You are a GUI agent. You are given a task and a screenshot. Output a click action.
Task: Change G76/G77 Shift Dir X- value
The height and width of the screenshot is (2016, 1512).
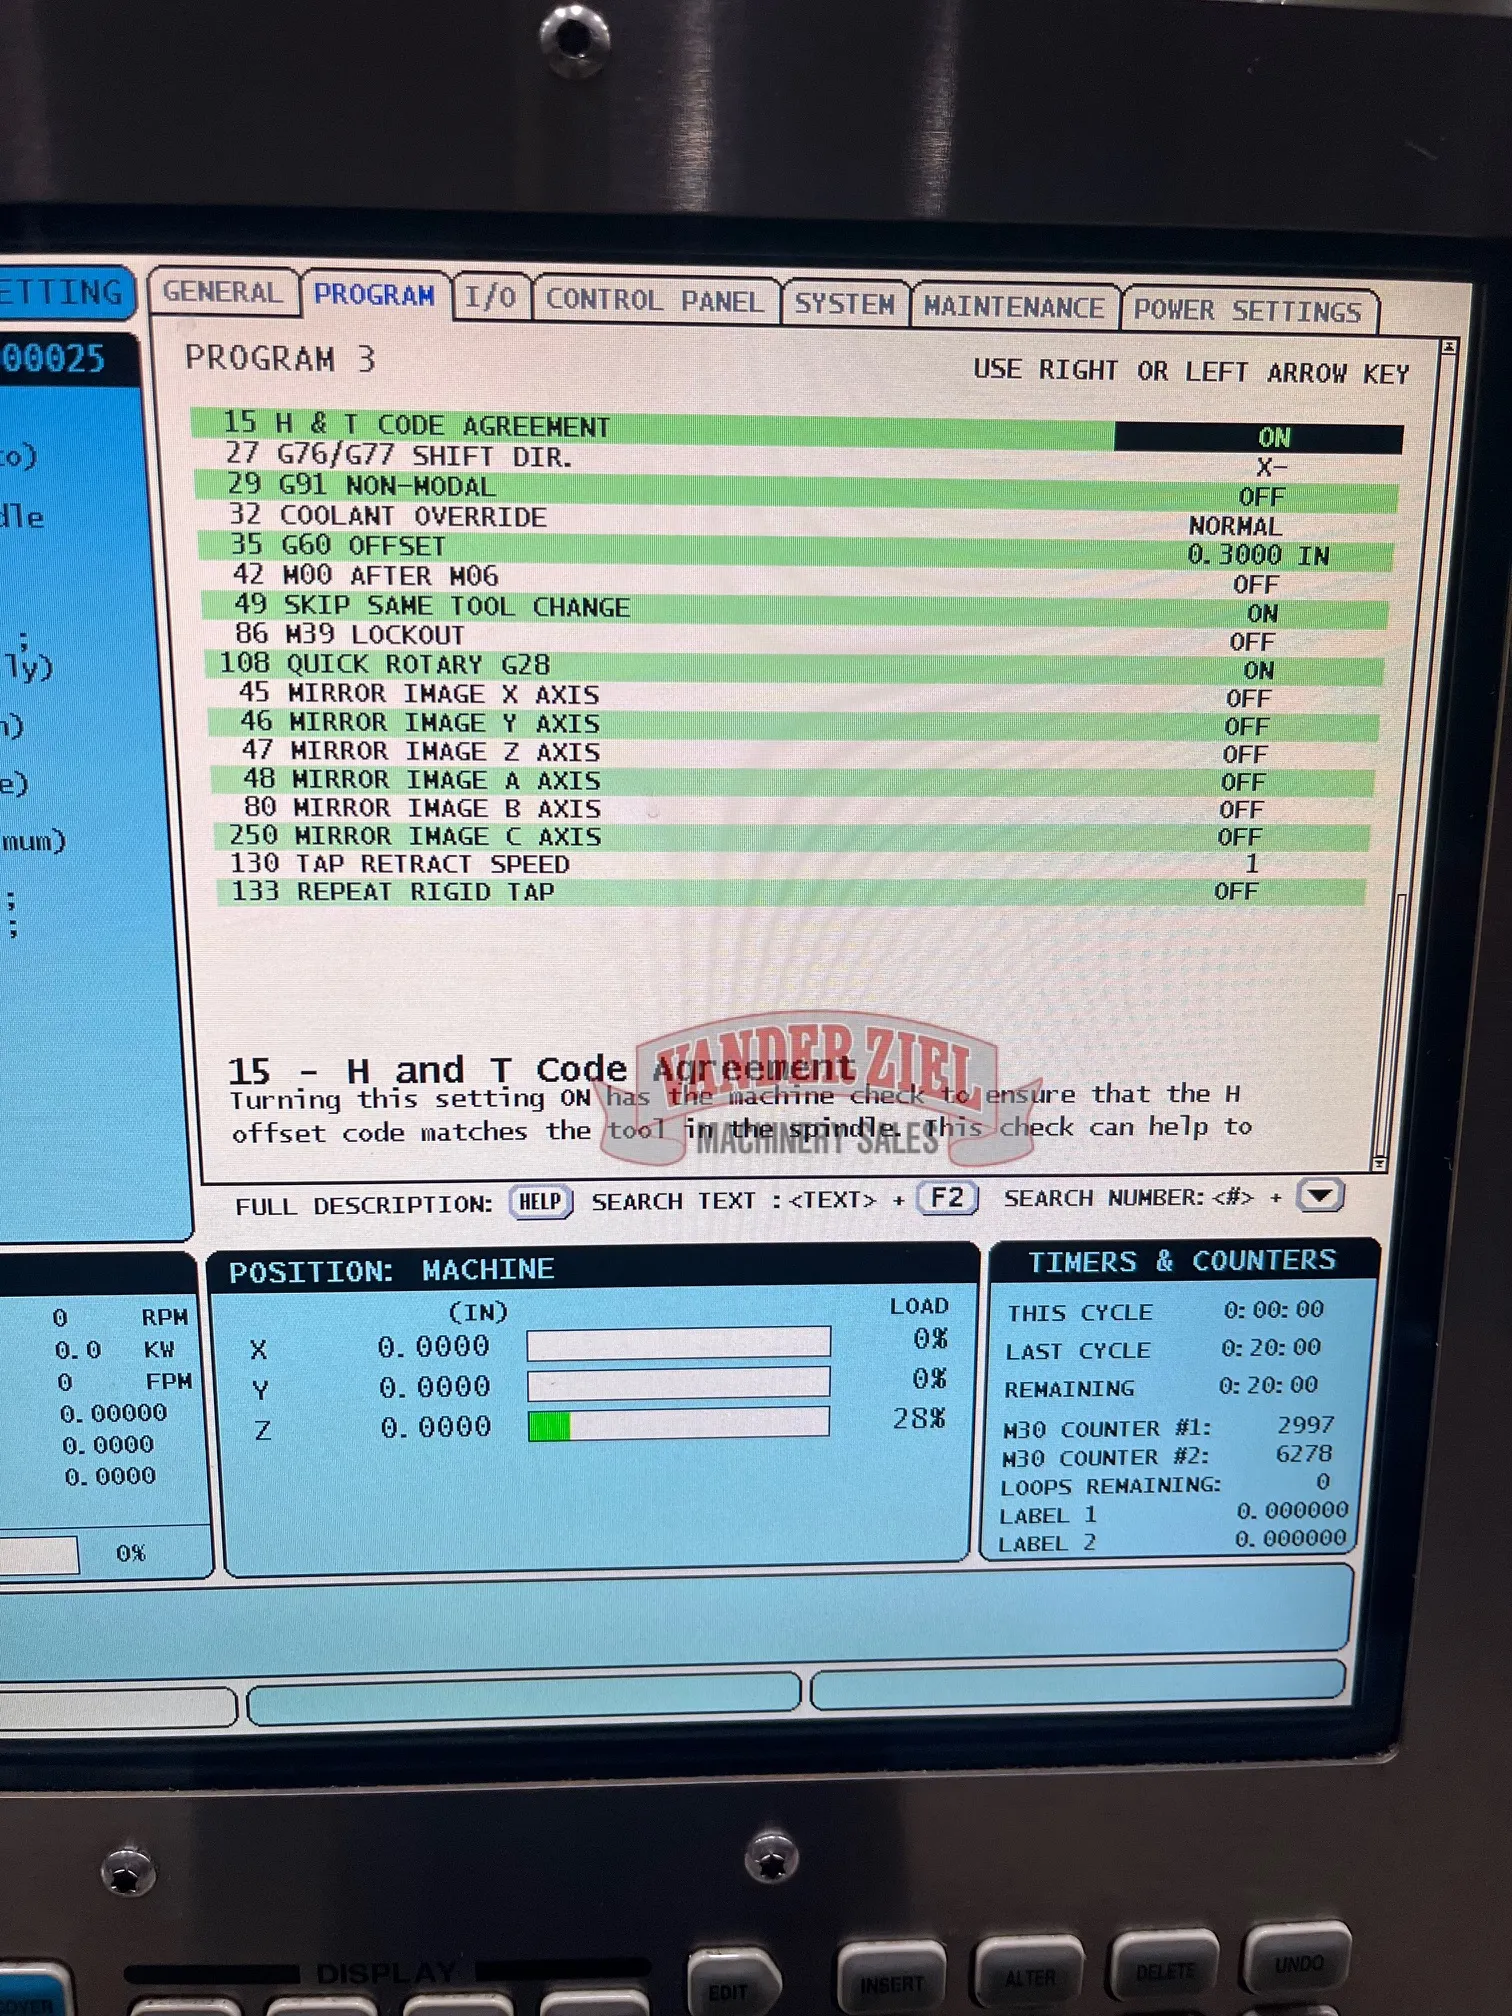(1270, 467)
